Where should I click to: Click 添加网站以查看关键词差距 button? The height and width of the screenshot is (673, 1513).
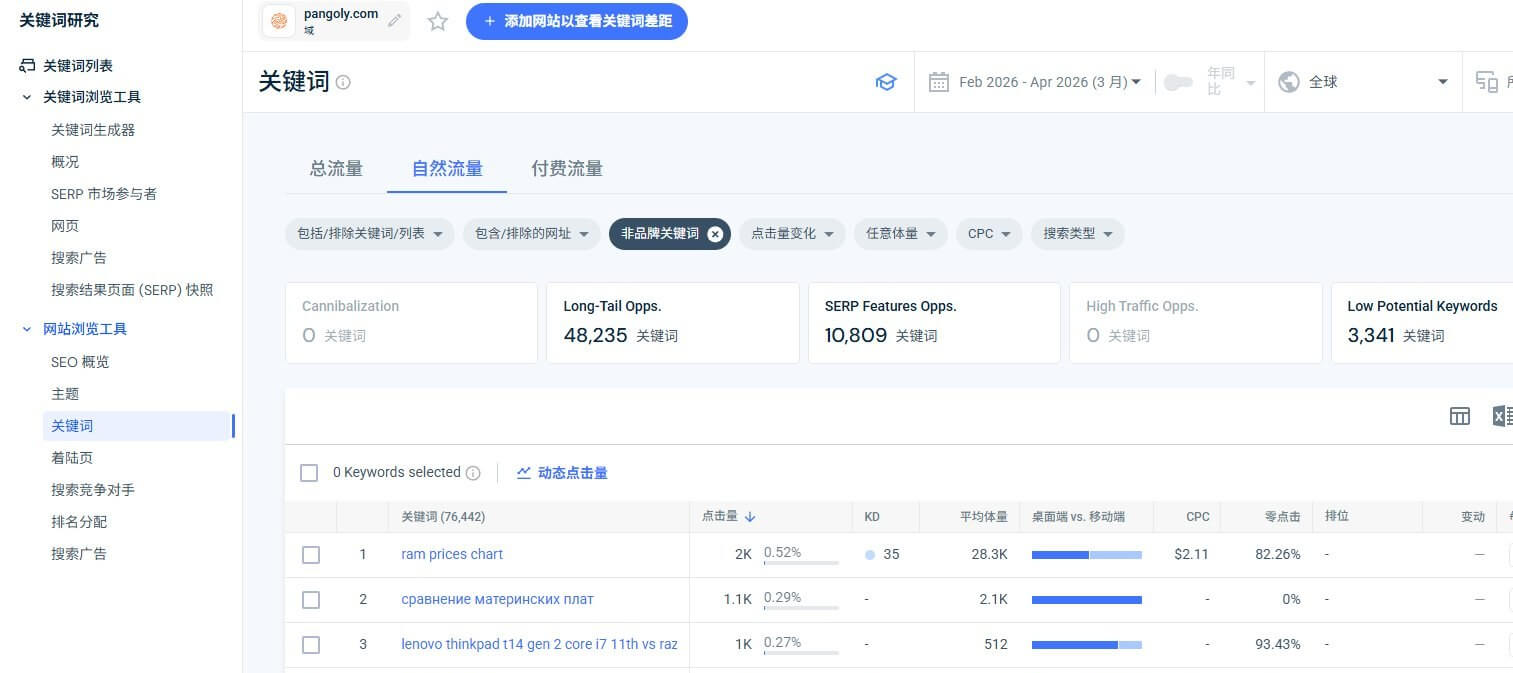577,21
